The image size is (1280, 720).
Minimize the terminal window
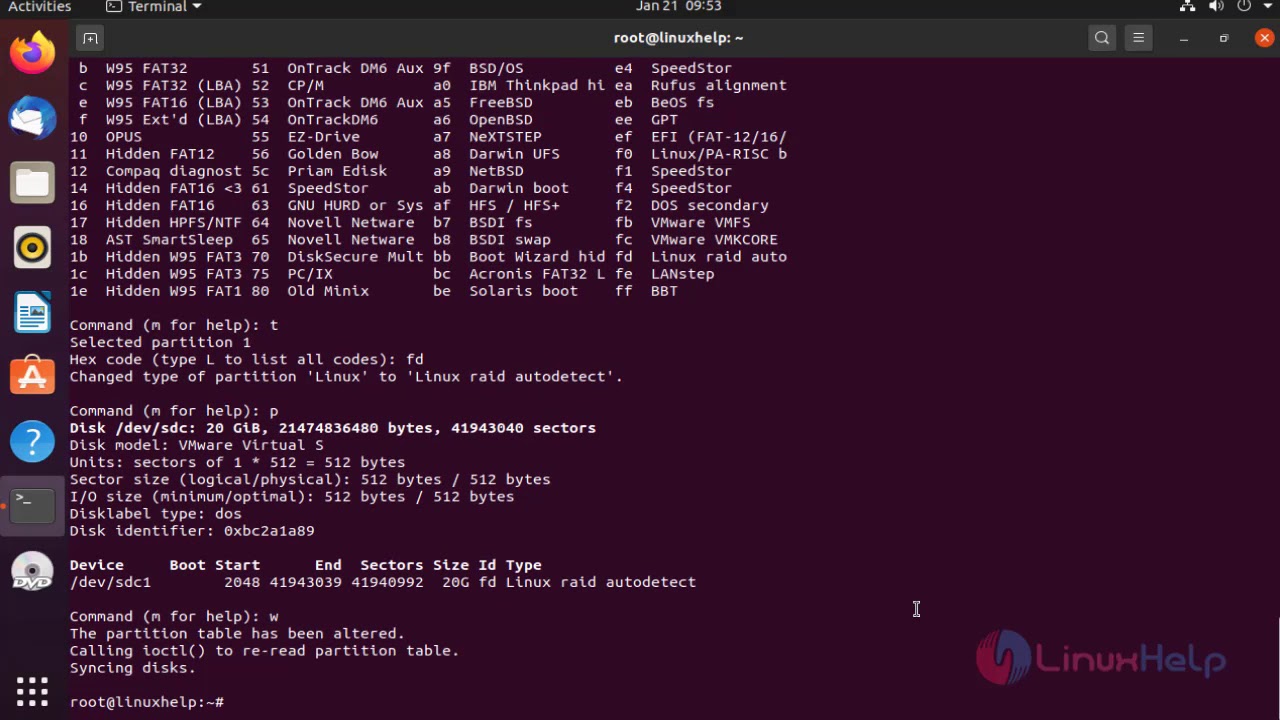click(1184, 38)
